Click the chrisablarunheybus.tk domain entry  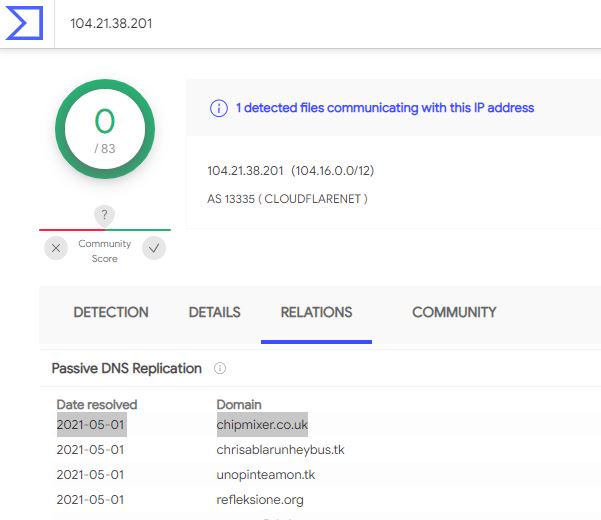pyautogui.click(x=280, y=449)
